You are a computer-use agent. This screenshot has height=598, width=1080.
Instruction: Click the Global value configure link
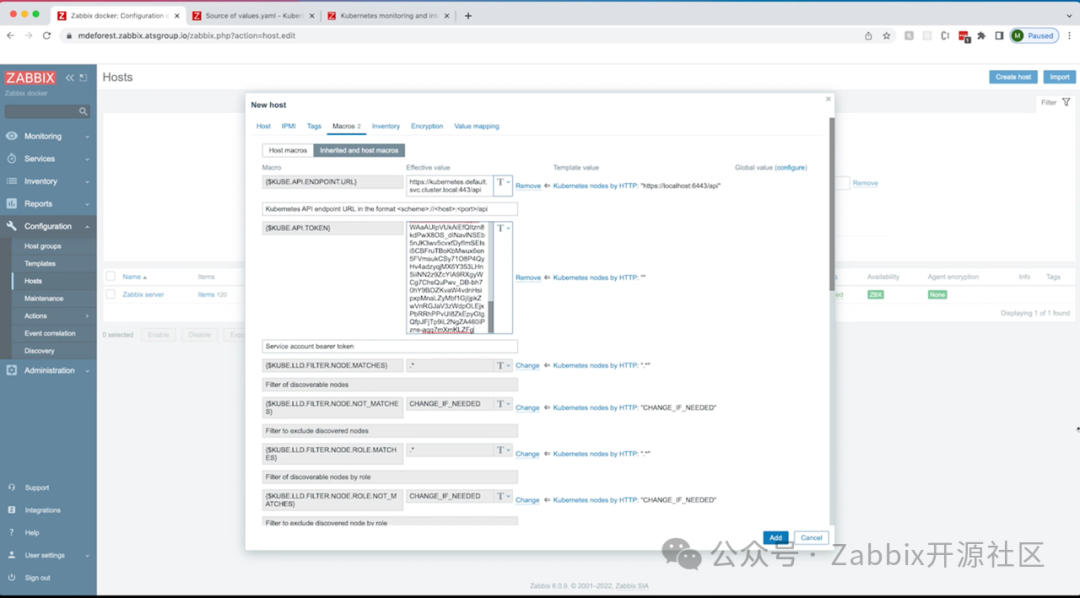point(790,167)
